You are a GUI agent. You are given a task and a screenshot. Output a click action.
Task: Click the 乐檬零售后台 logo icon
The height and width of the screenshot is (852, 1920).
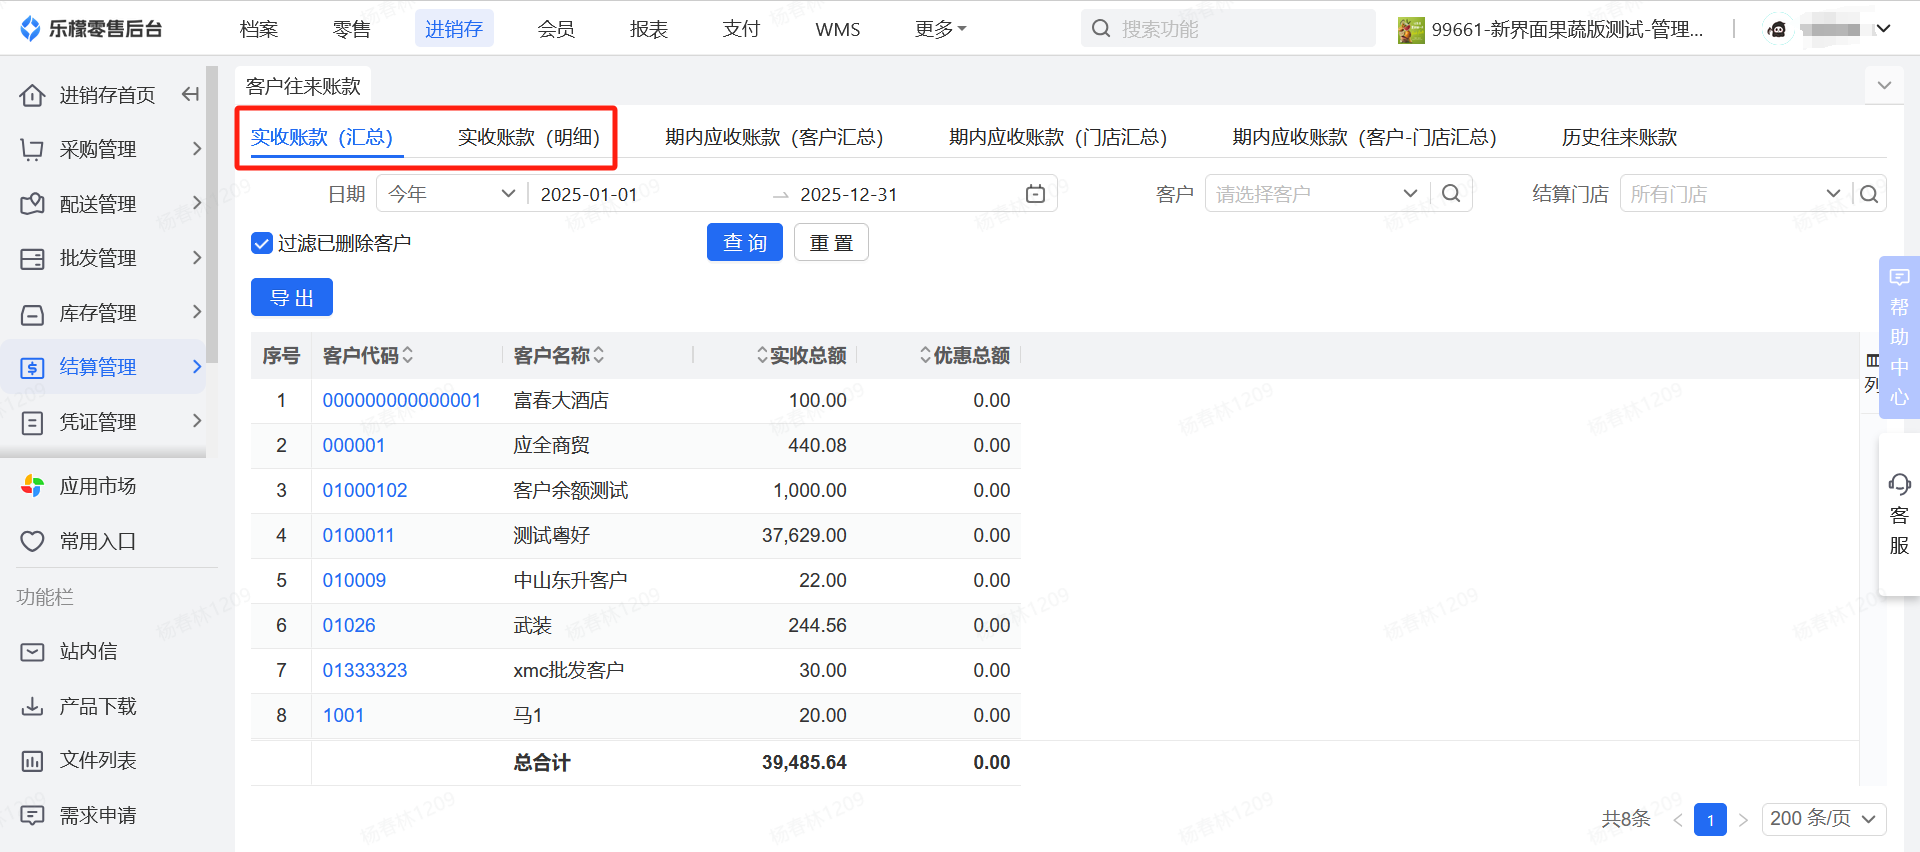(x=30, y=29)
